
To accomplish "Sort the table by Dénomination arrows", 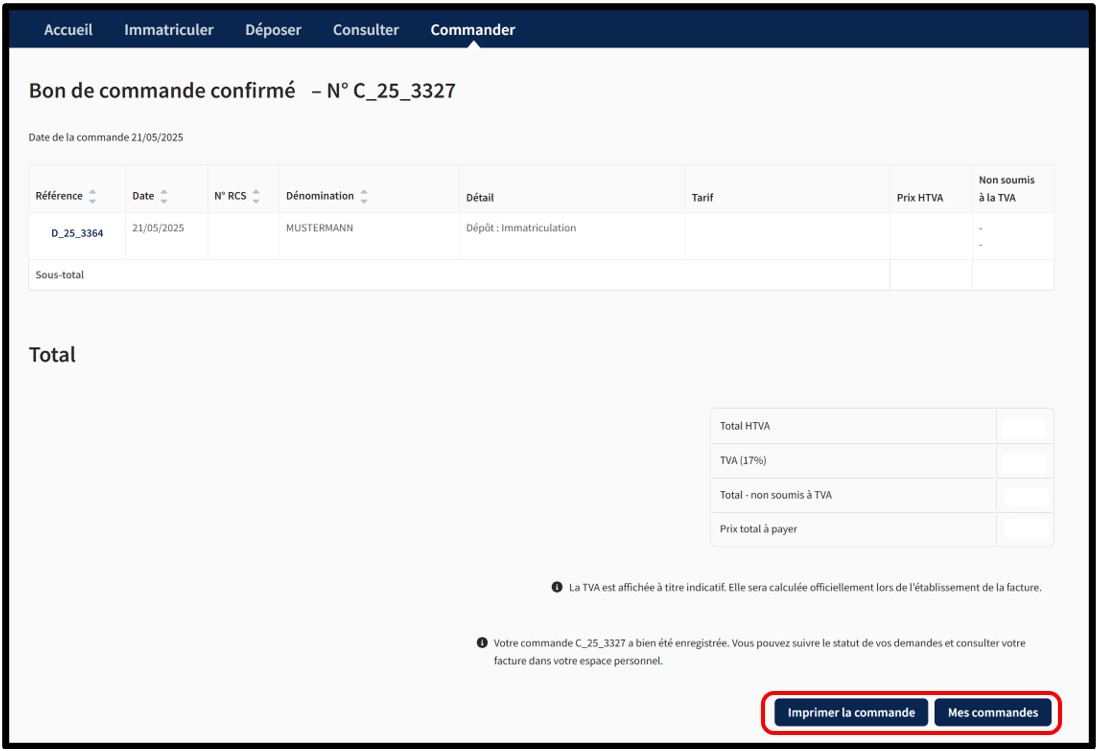I will (x=364, y=196).
